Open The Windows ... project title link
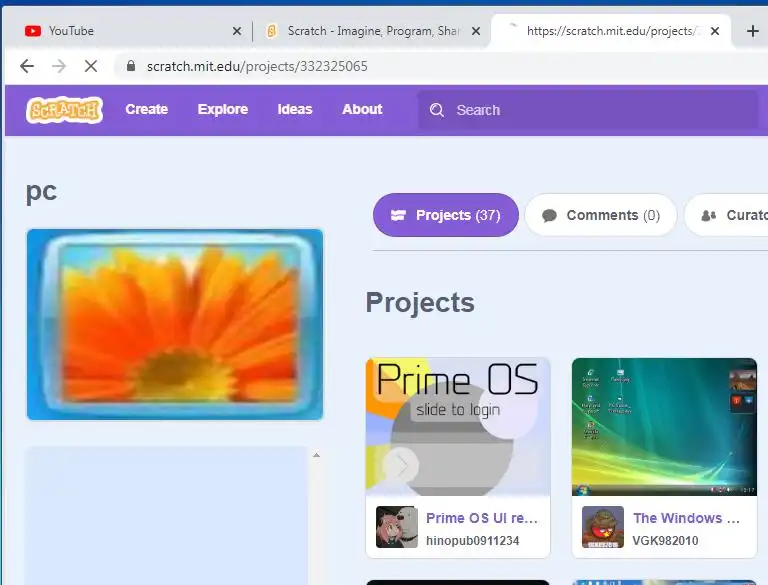The image size is (768, 585). coord(686,518)
